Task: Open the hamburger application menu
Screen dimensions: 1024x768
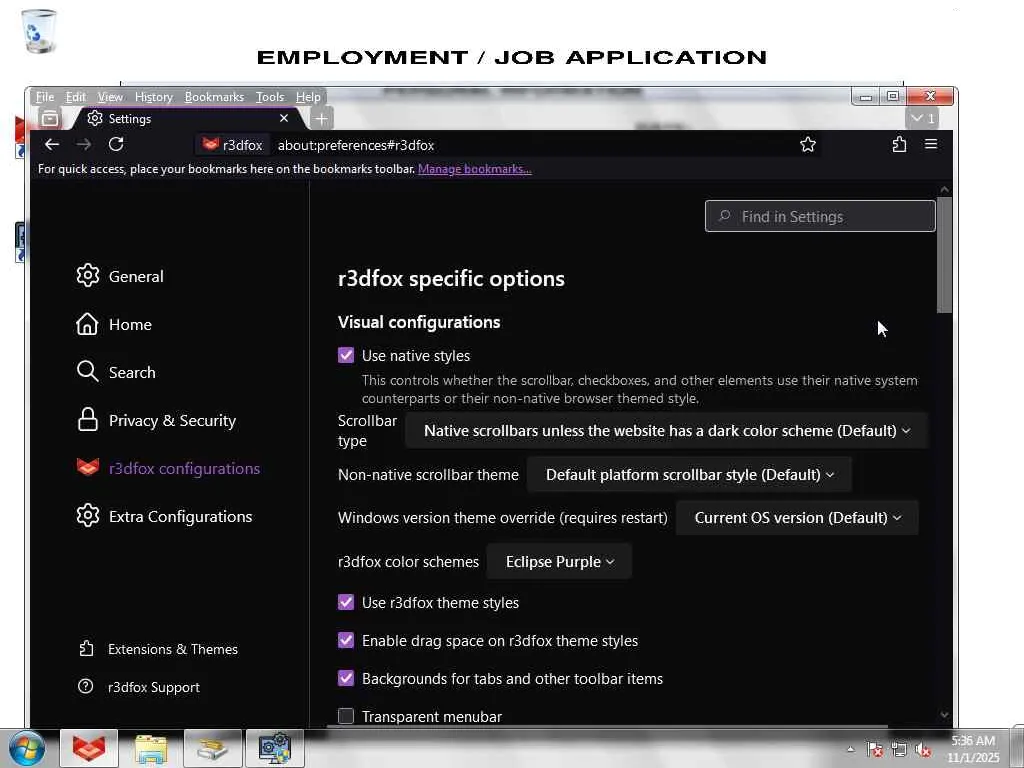Action: pyautogui.click(x=931, y=144)
